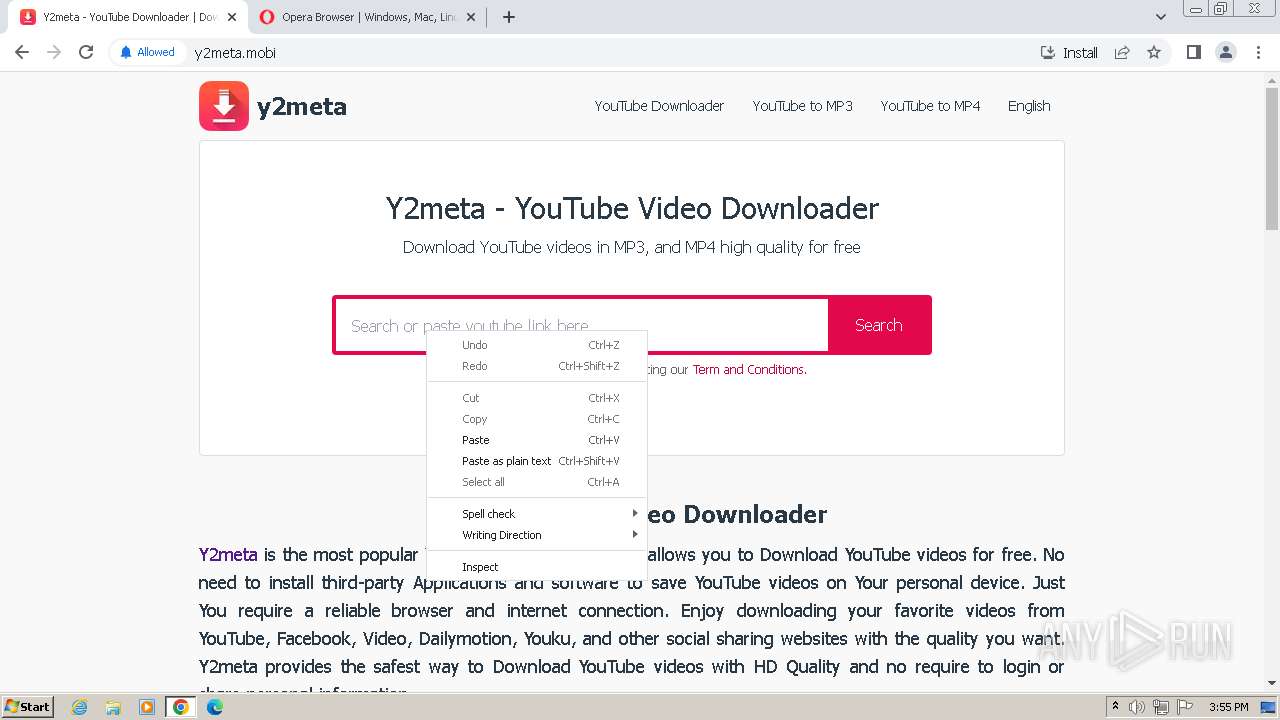The height and width of the screenshot is (720, 1280).
Task: Open the English language selector
Action: pyautogui.click(x=1029, y=106)
